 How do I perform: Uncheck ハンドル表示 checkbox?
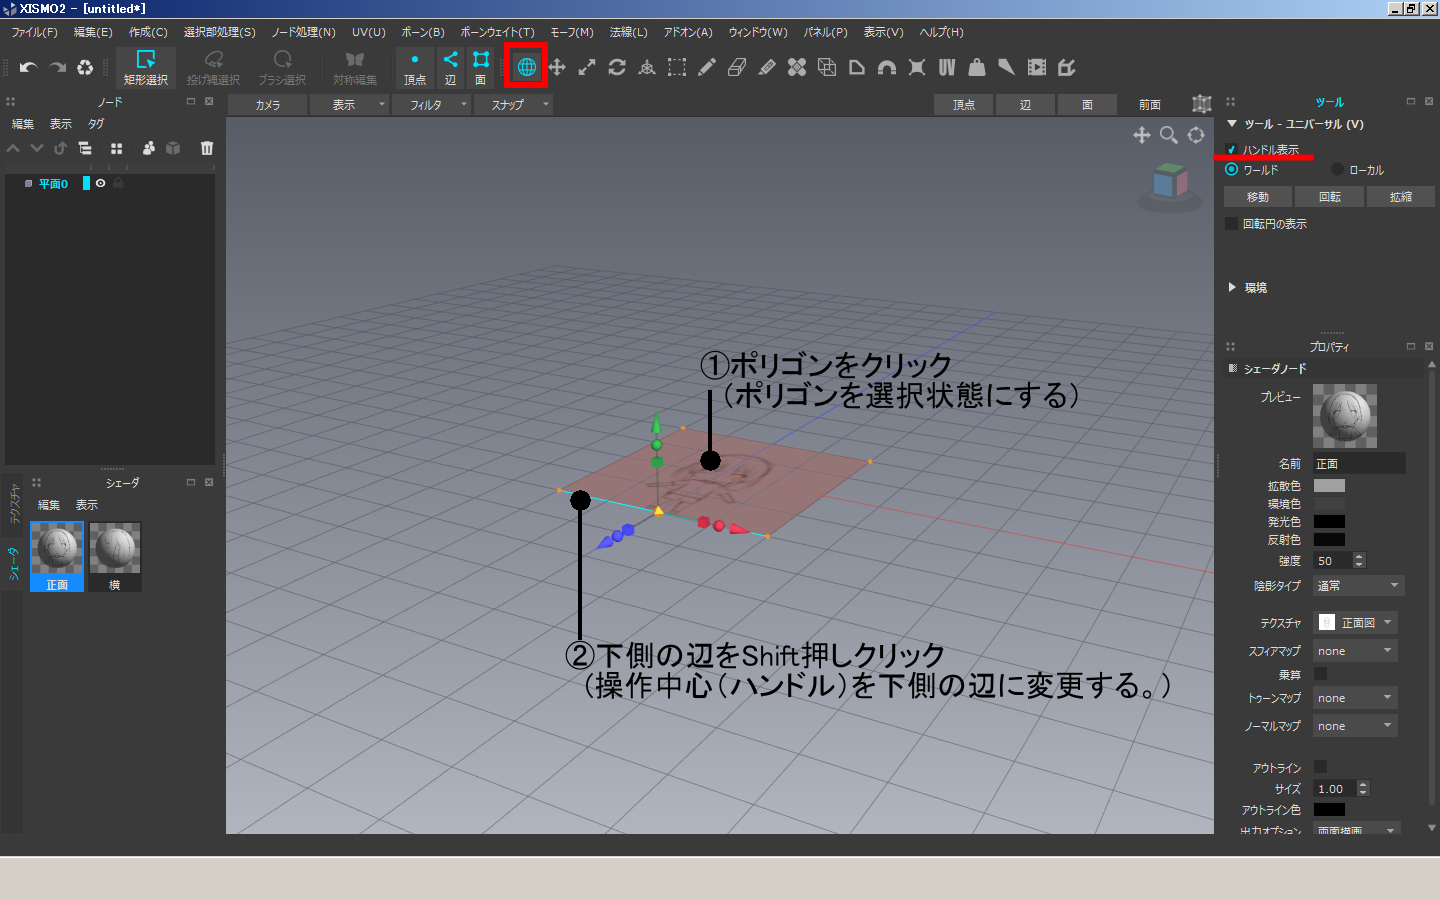coord(1231,149)
